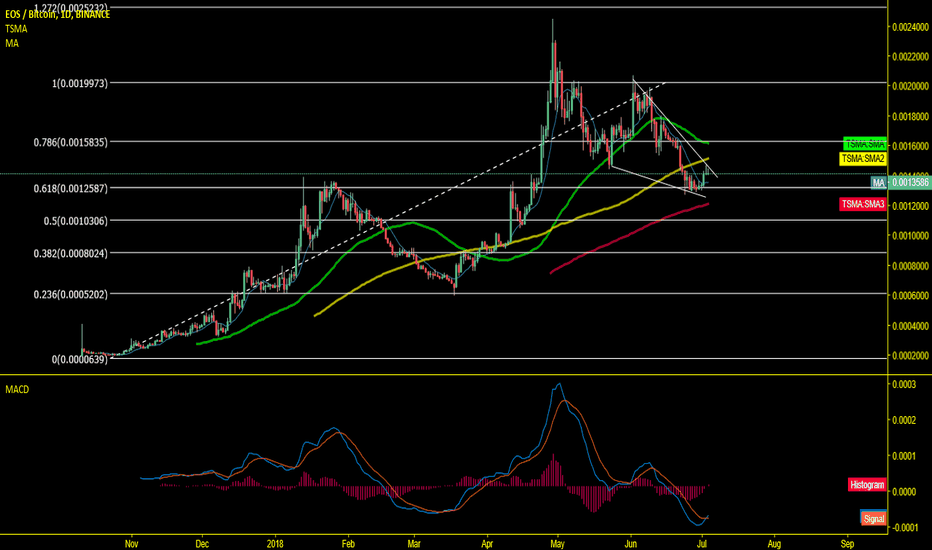Click the MACD pane label
Viewport: 932px width, 550px height.
(x=17, y=389)
